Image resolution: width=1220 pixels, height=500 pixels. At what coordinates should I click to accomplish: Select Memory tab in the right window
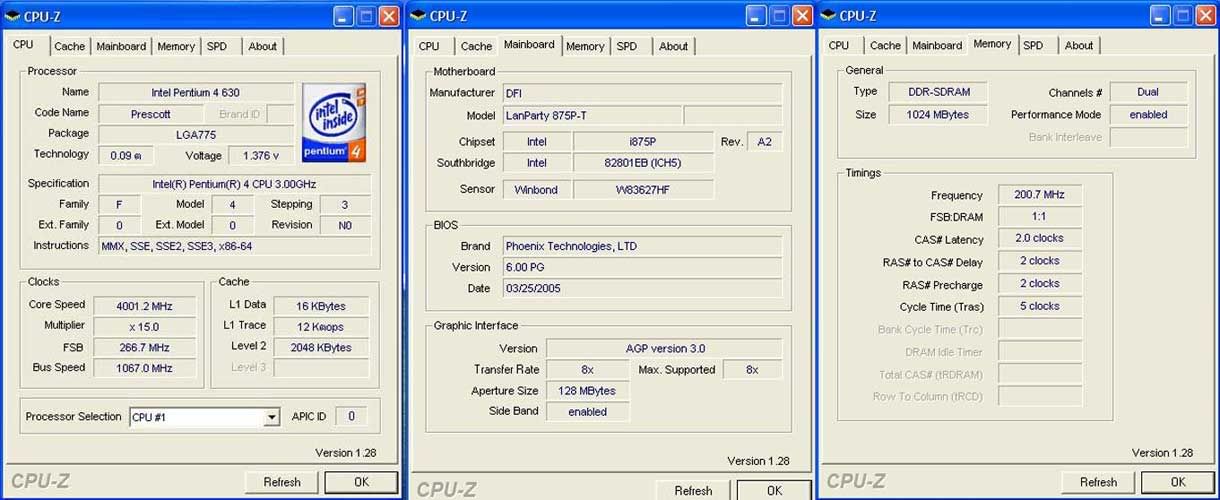992,44
